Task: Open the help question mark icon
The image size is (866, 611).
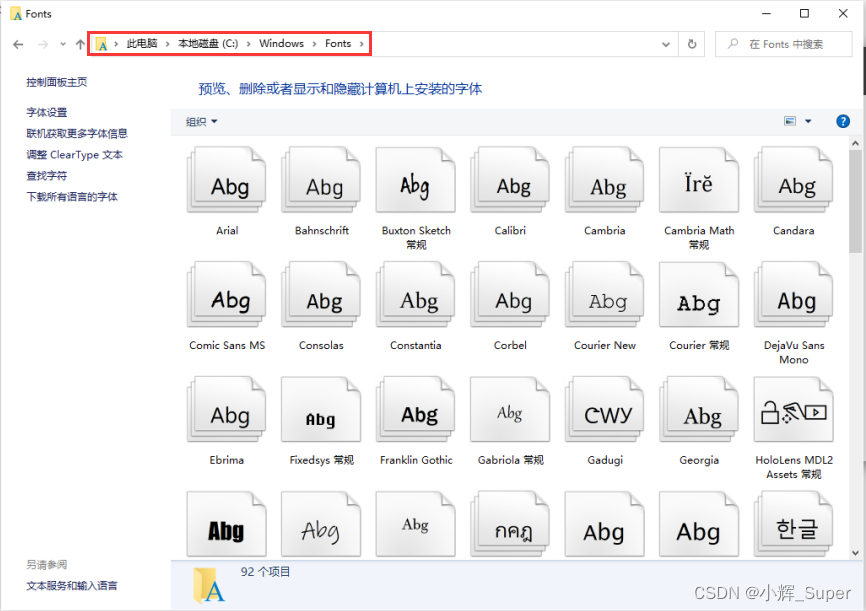Action: coord(843,121)
